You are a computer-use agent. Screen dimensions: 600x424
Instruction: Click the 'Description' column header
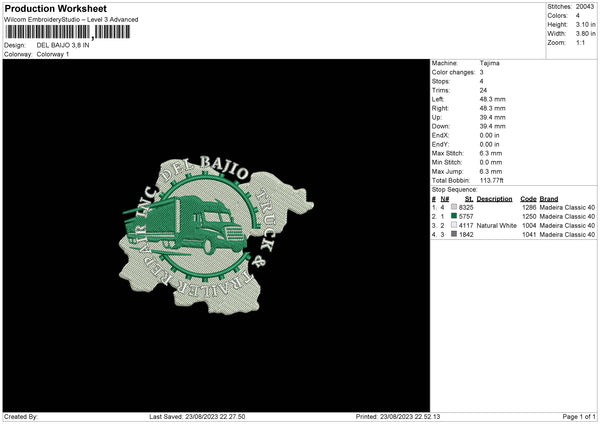[x=494, y=199]
